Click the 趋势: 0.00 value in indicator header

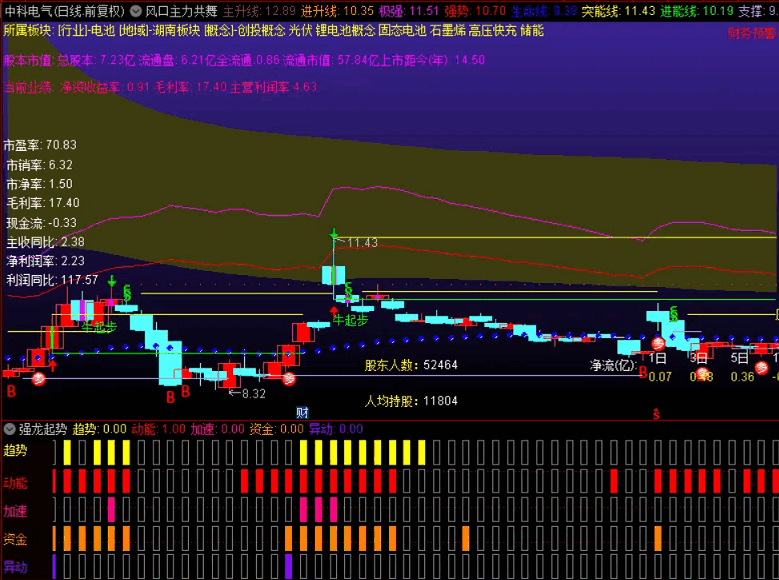click(x=100, y=429)
